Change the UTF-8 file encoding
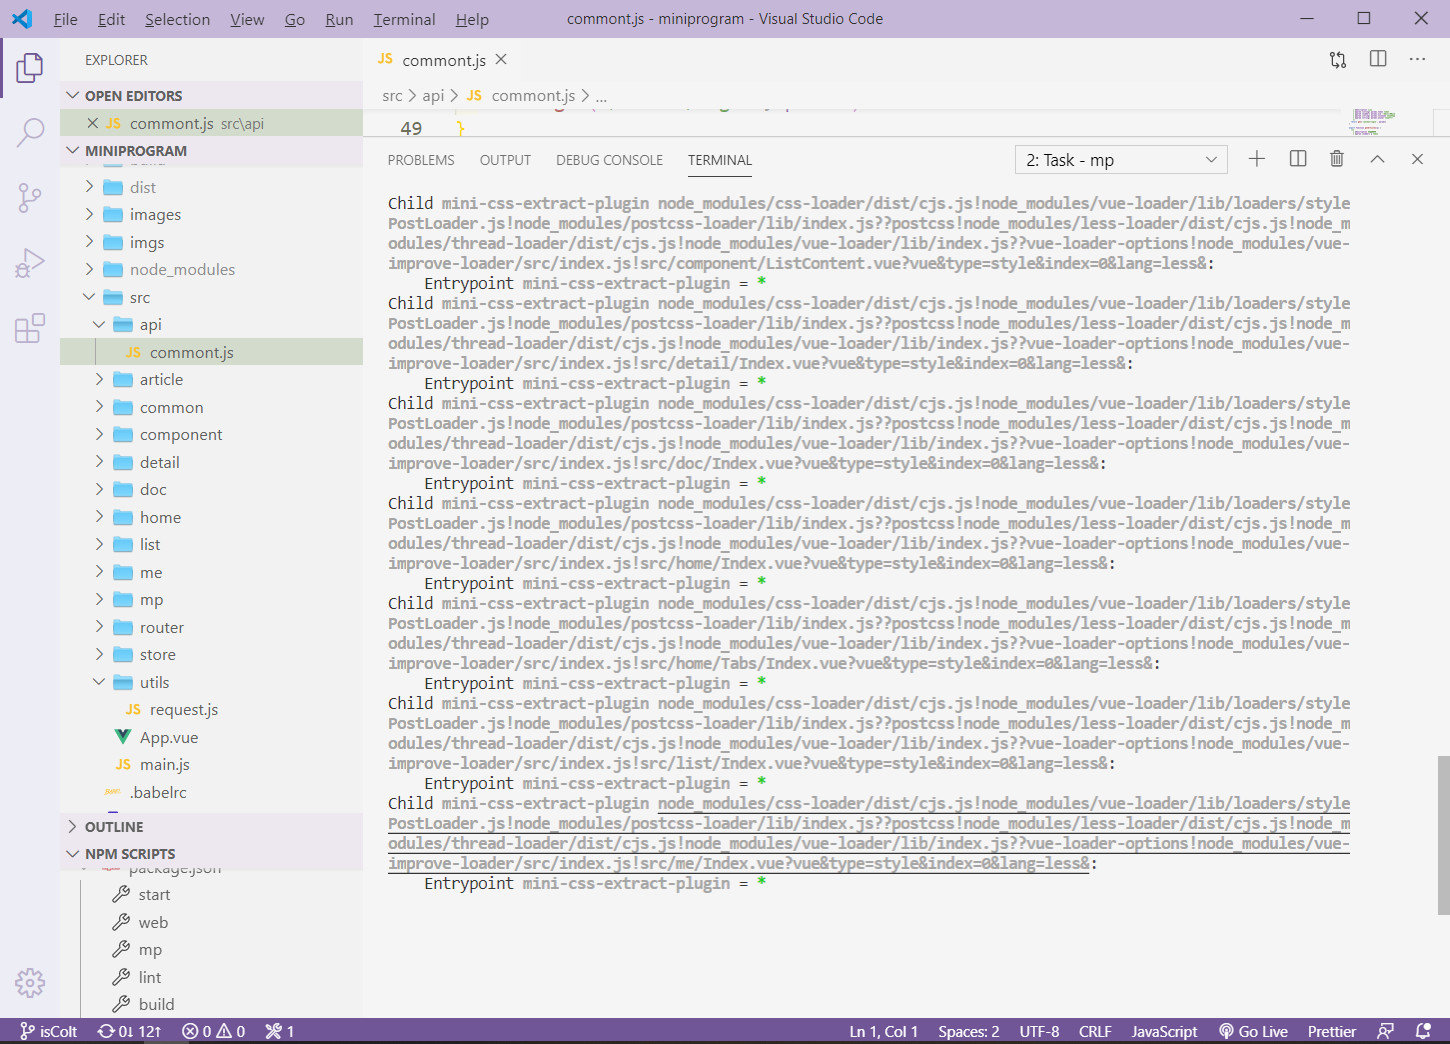This screenshot has height=1044, width=1450. pyautogui.click(x=1039, y=1031)
